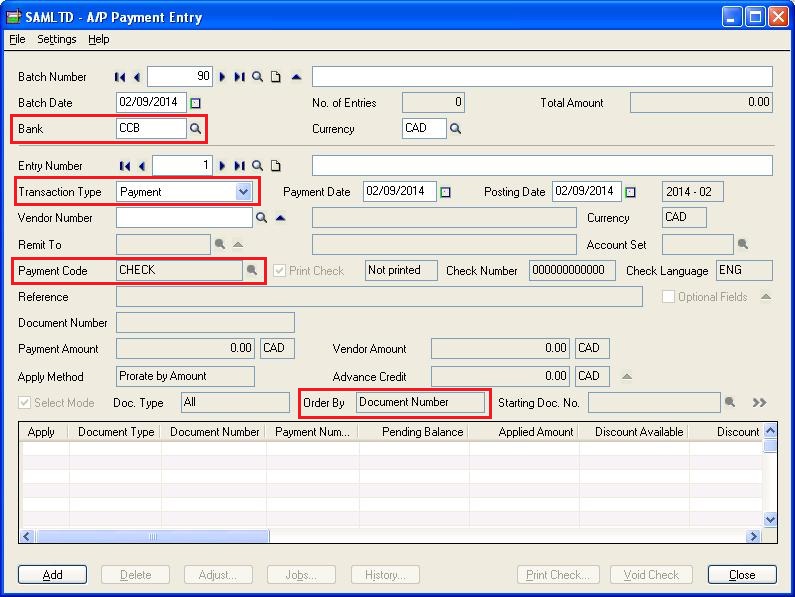
Task: Click the Batch Date field
Action: pos(151,102)
